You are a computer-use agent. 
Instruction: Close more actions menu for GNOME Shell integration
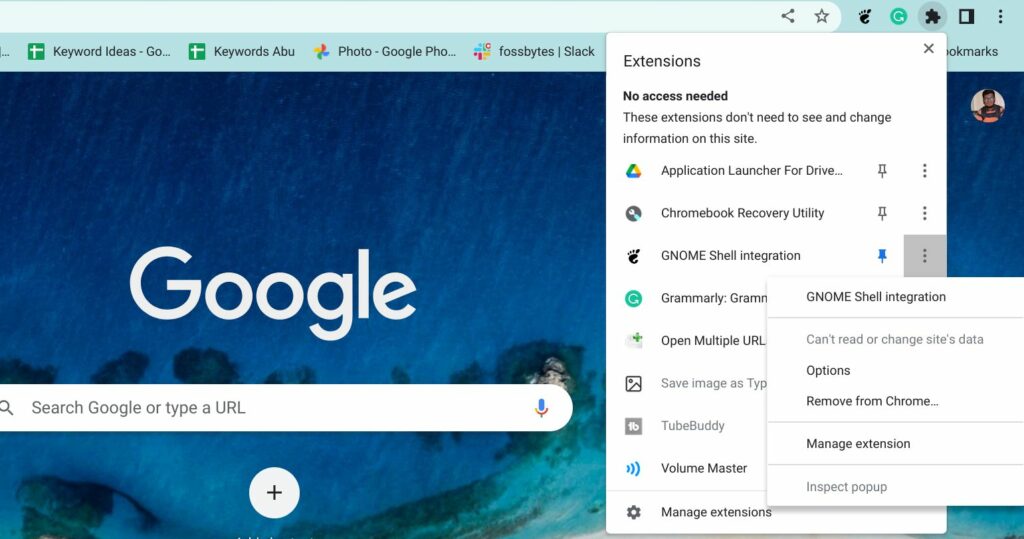point(924,255)
